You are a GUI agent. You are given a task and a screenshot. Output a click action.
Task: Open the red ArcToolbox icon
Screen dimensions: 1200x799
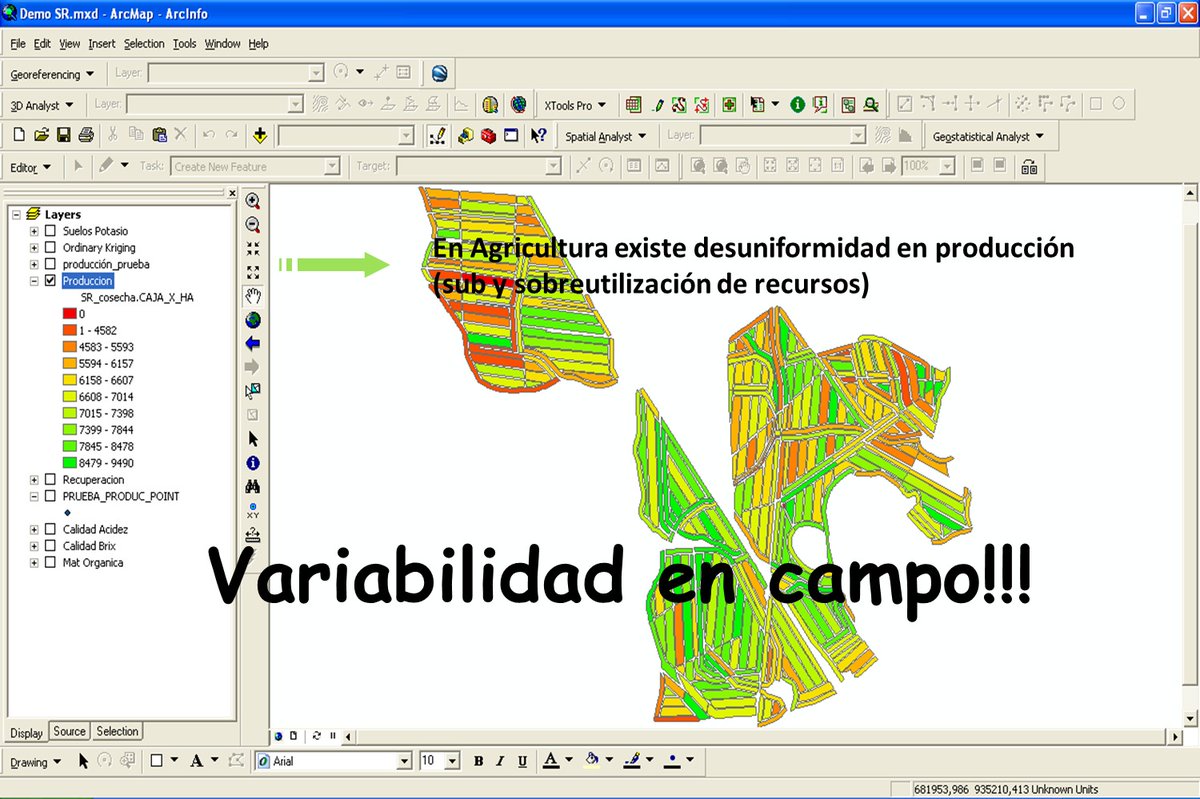pos(488,135)
